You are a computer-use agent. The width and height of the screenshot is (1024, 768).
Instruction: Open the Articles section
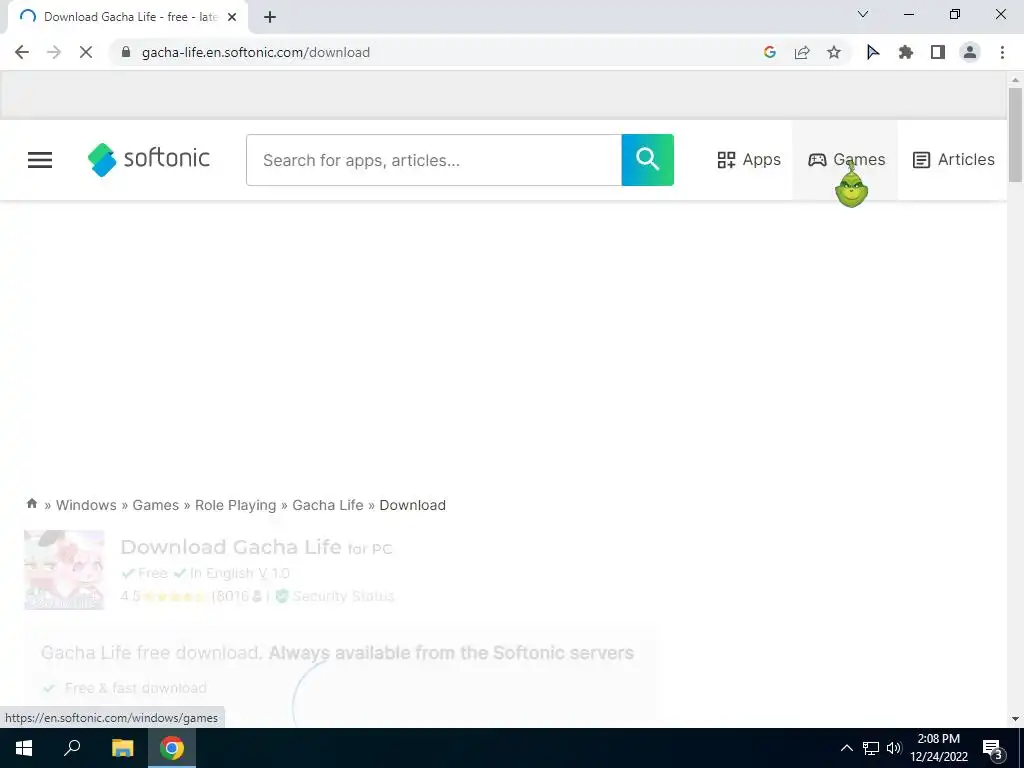[953, 159]
